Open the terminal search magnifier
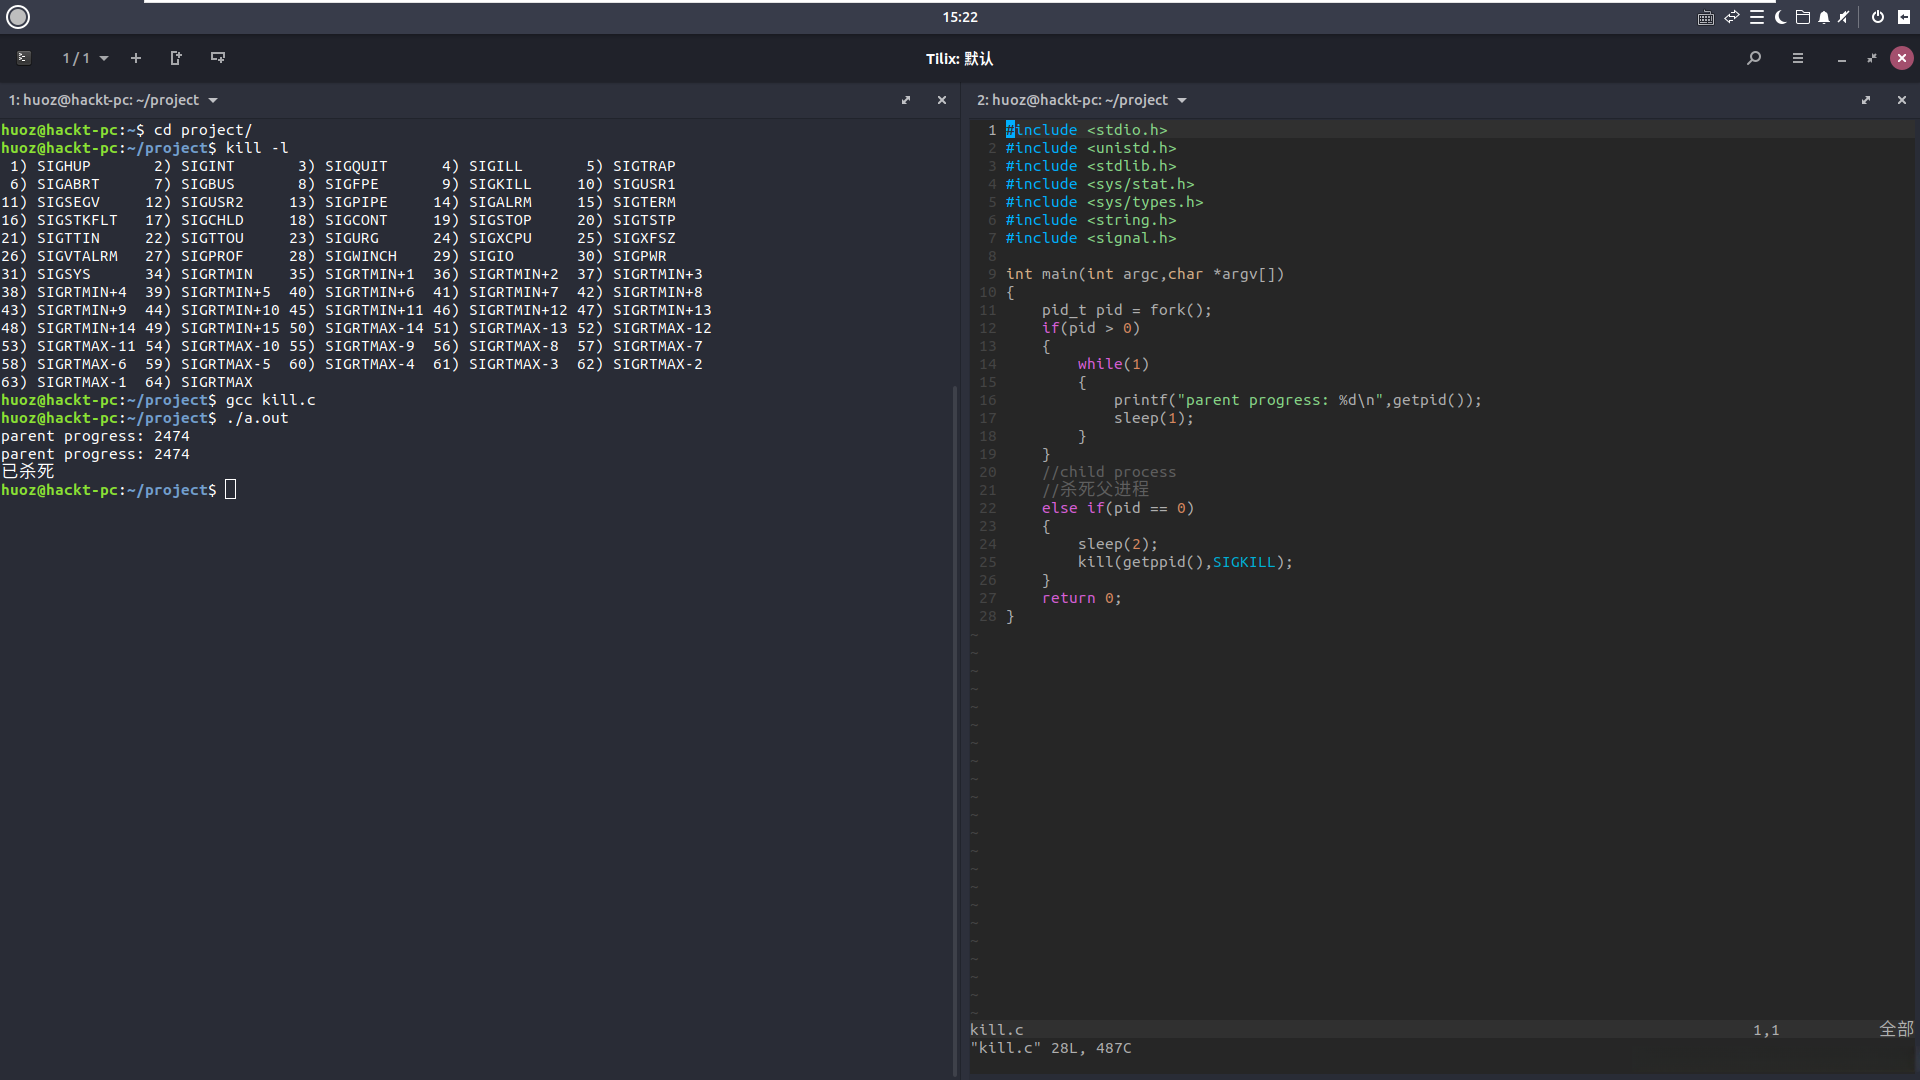Image resolution: width=1920 pixels, height=1080 pixels. tap(1754, 58)
